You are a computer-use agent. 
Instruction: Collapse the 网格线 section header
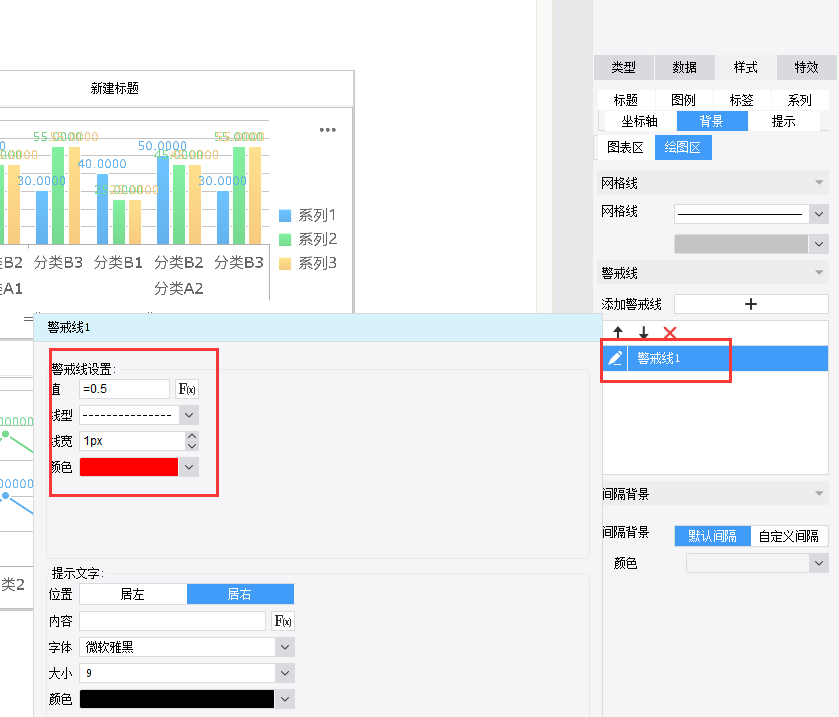point(713,183)
